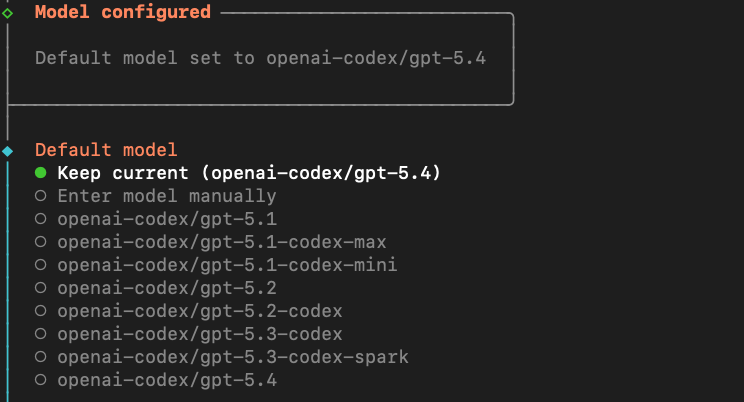Image resolution: width=744 pixels, height=402 pixels.
Task: Click the hollow circle before gpt-5.2-codex
Action: pyautogui.click(x=41, y=311)
